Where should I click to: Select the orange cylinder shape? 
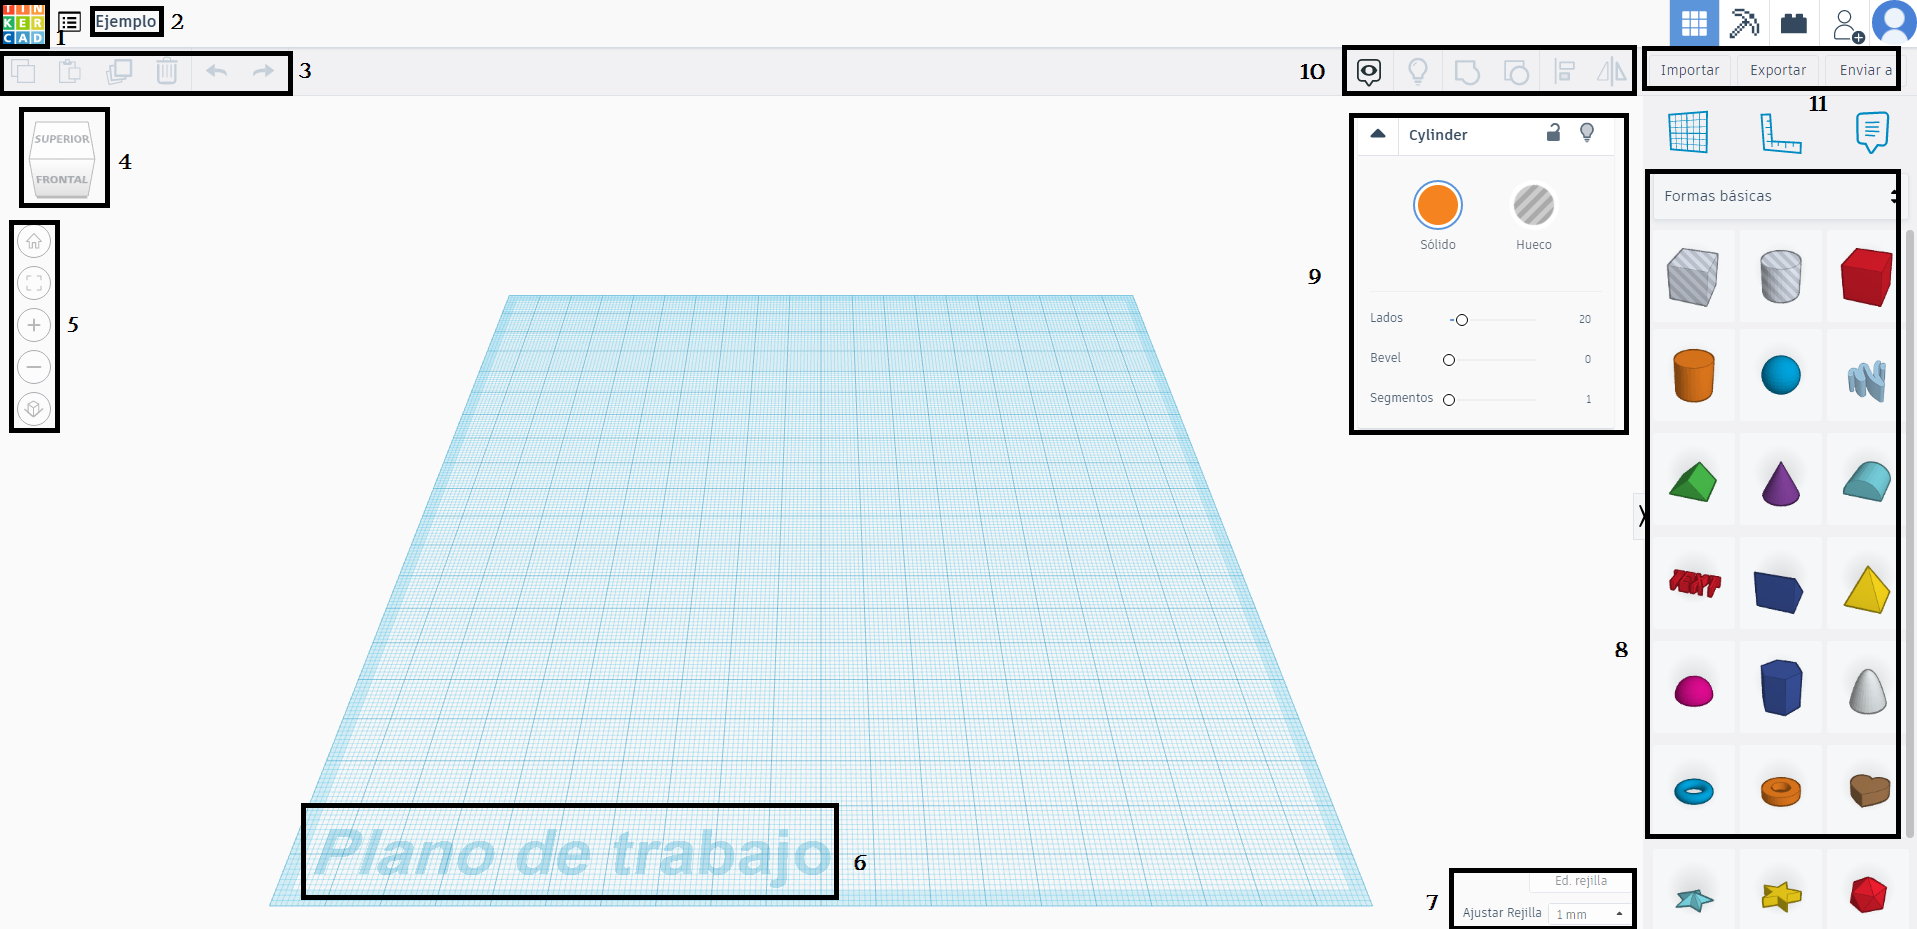click(x=1694, y=376)
